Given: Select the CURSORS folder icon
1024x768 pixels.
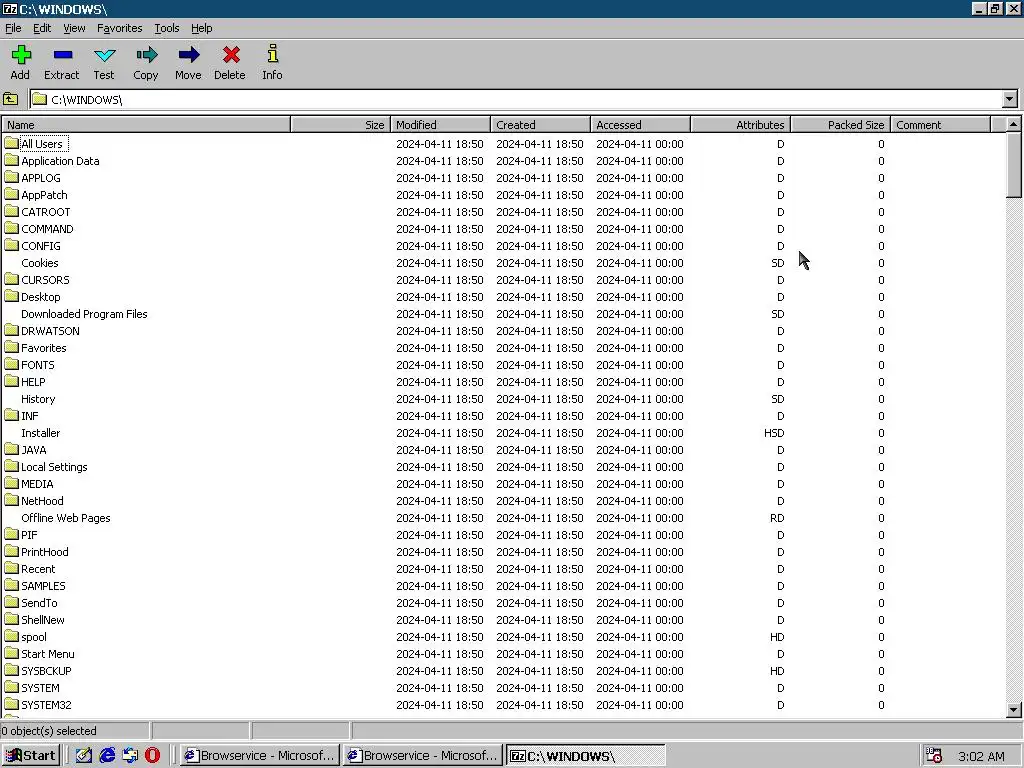Looking at the screenshot, I should (x=11, y=280).
